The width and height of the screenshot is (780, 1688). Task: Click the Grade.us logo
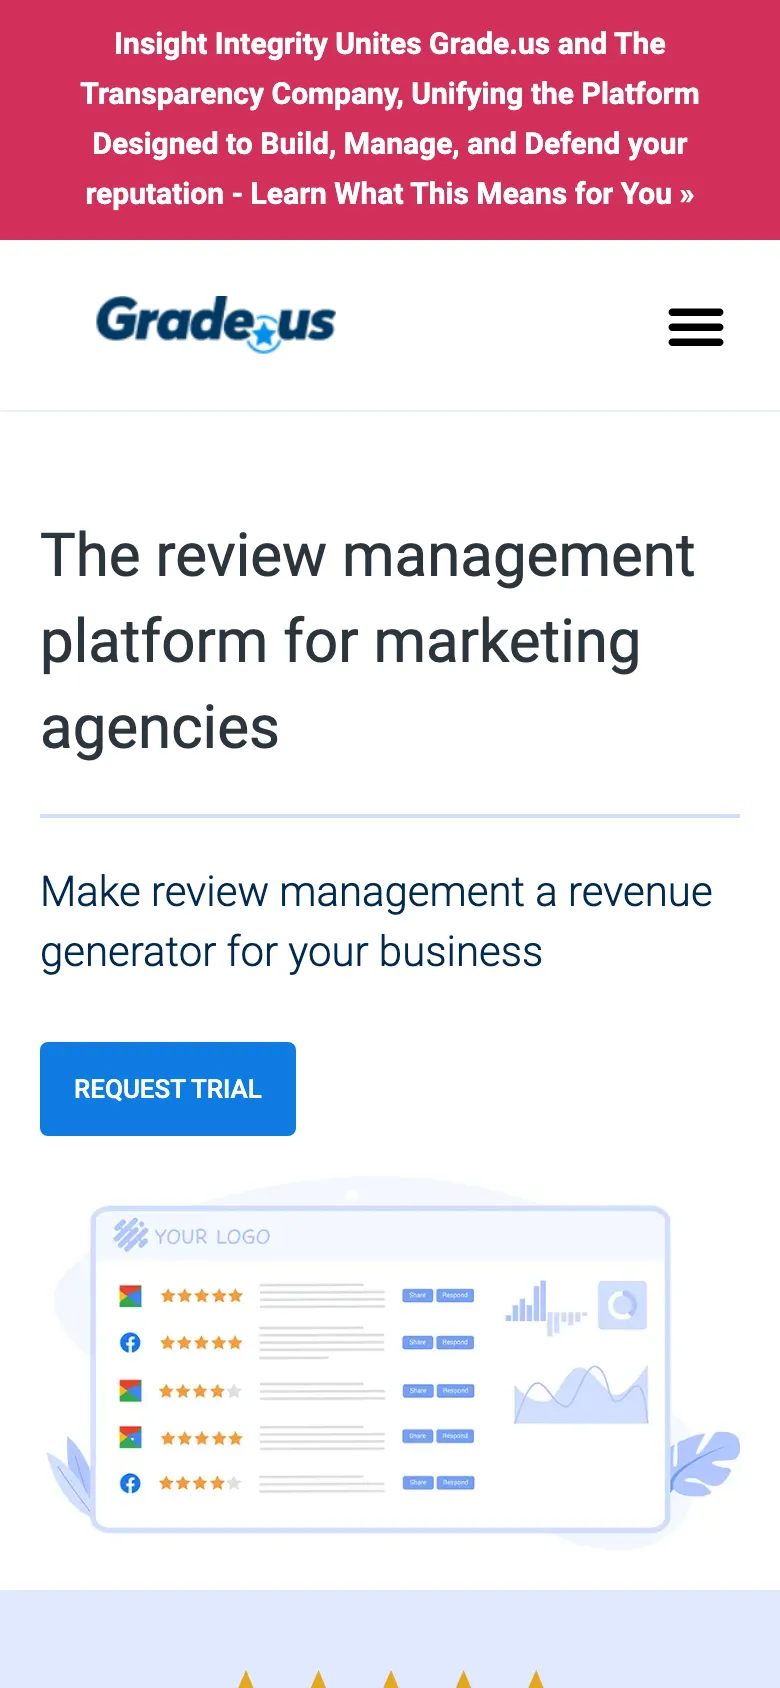[x=216, y=323]
